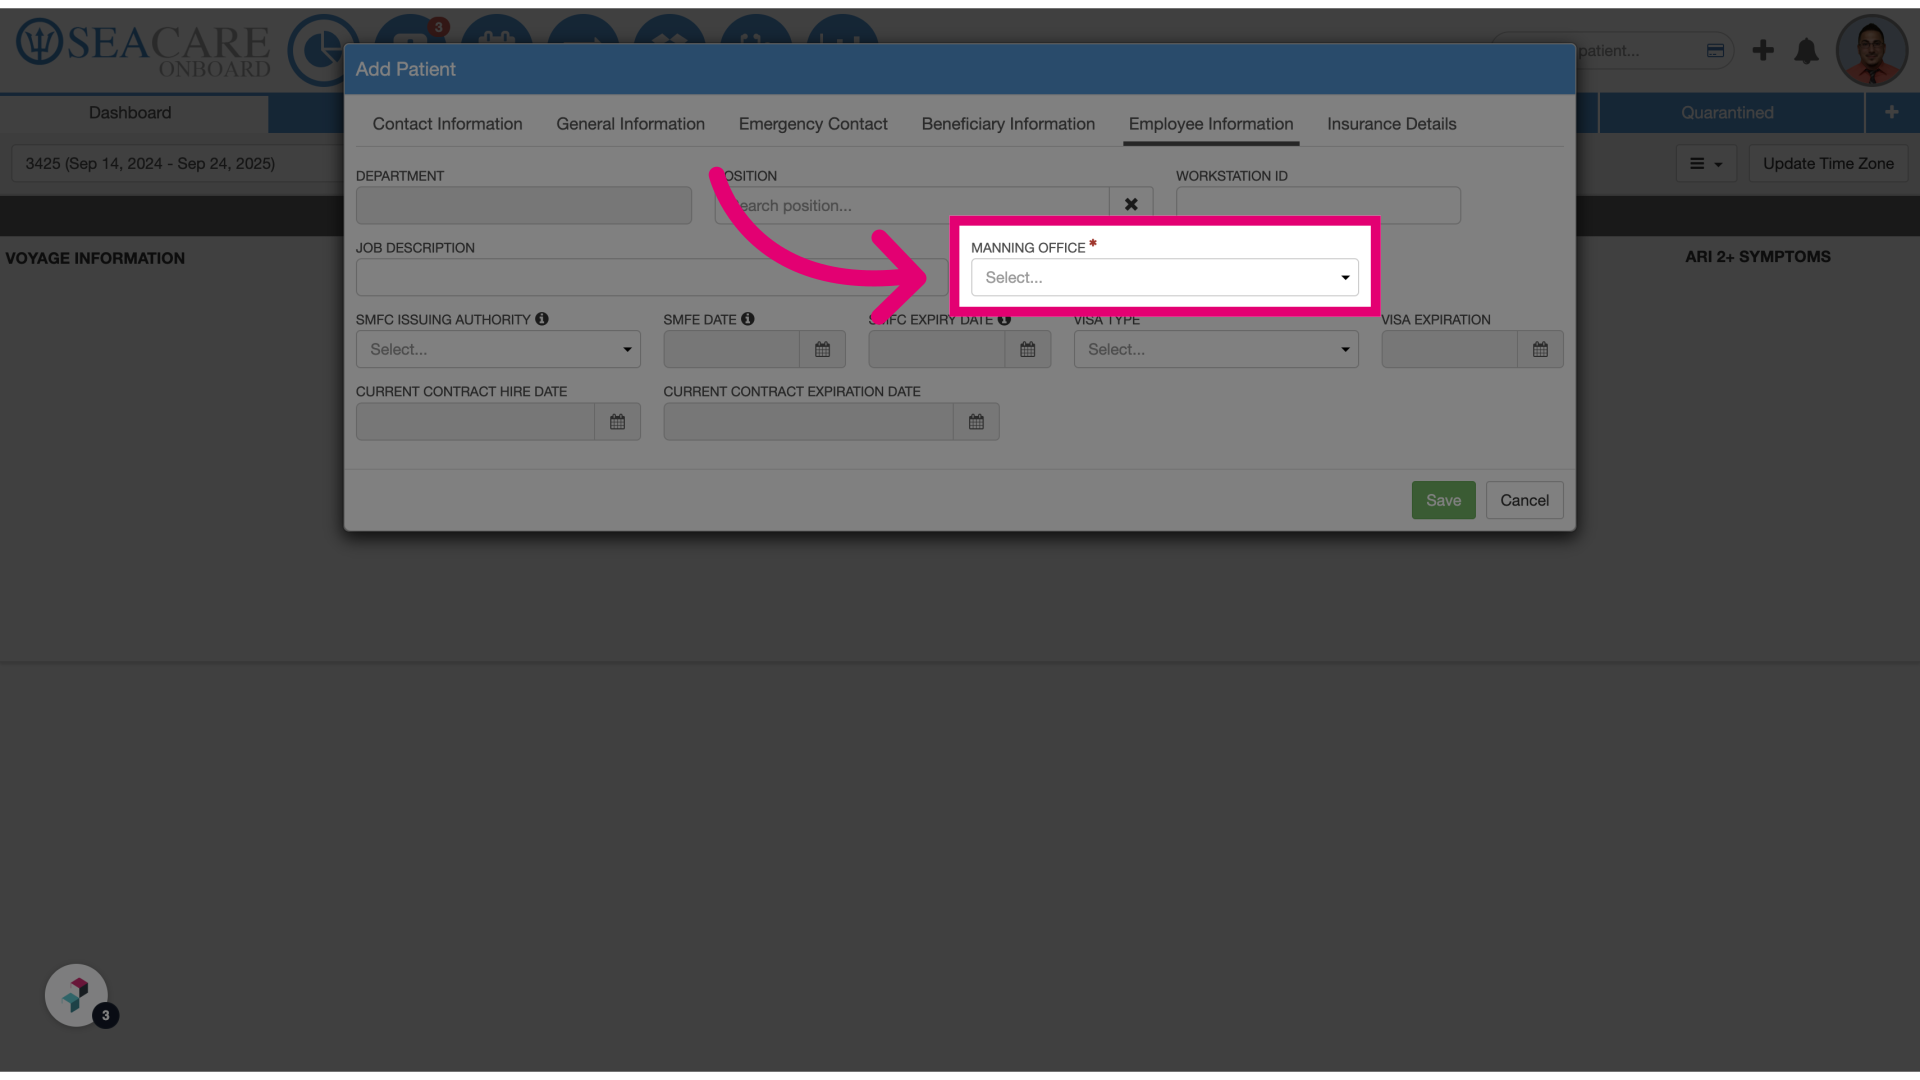Open the Beneficiary Information tab

point(1008,124)
